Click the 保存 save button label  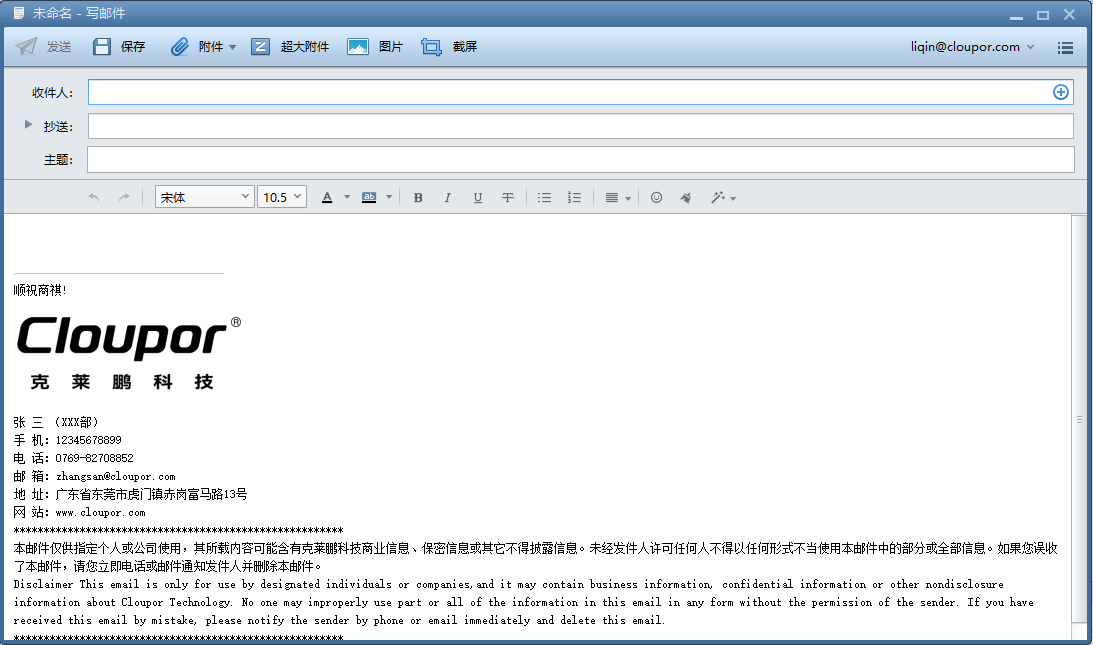(x=132, y=47)
